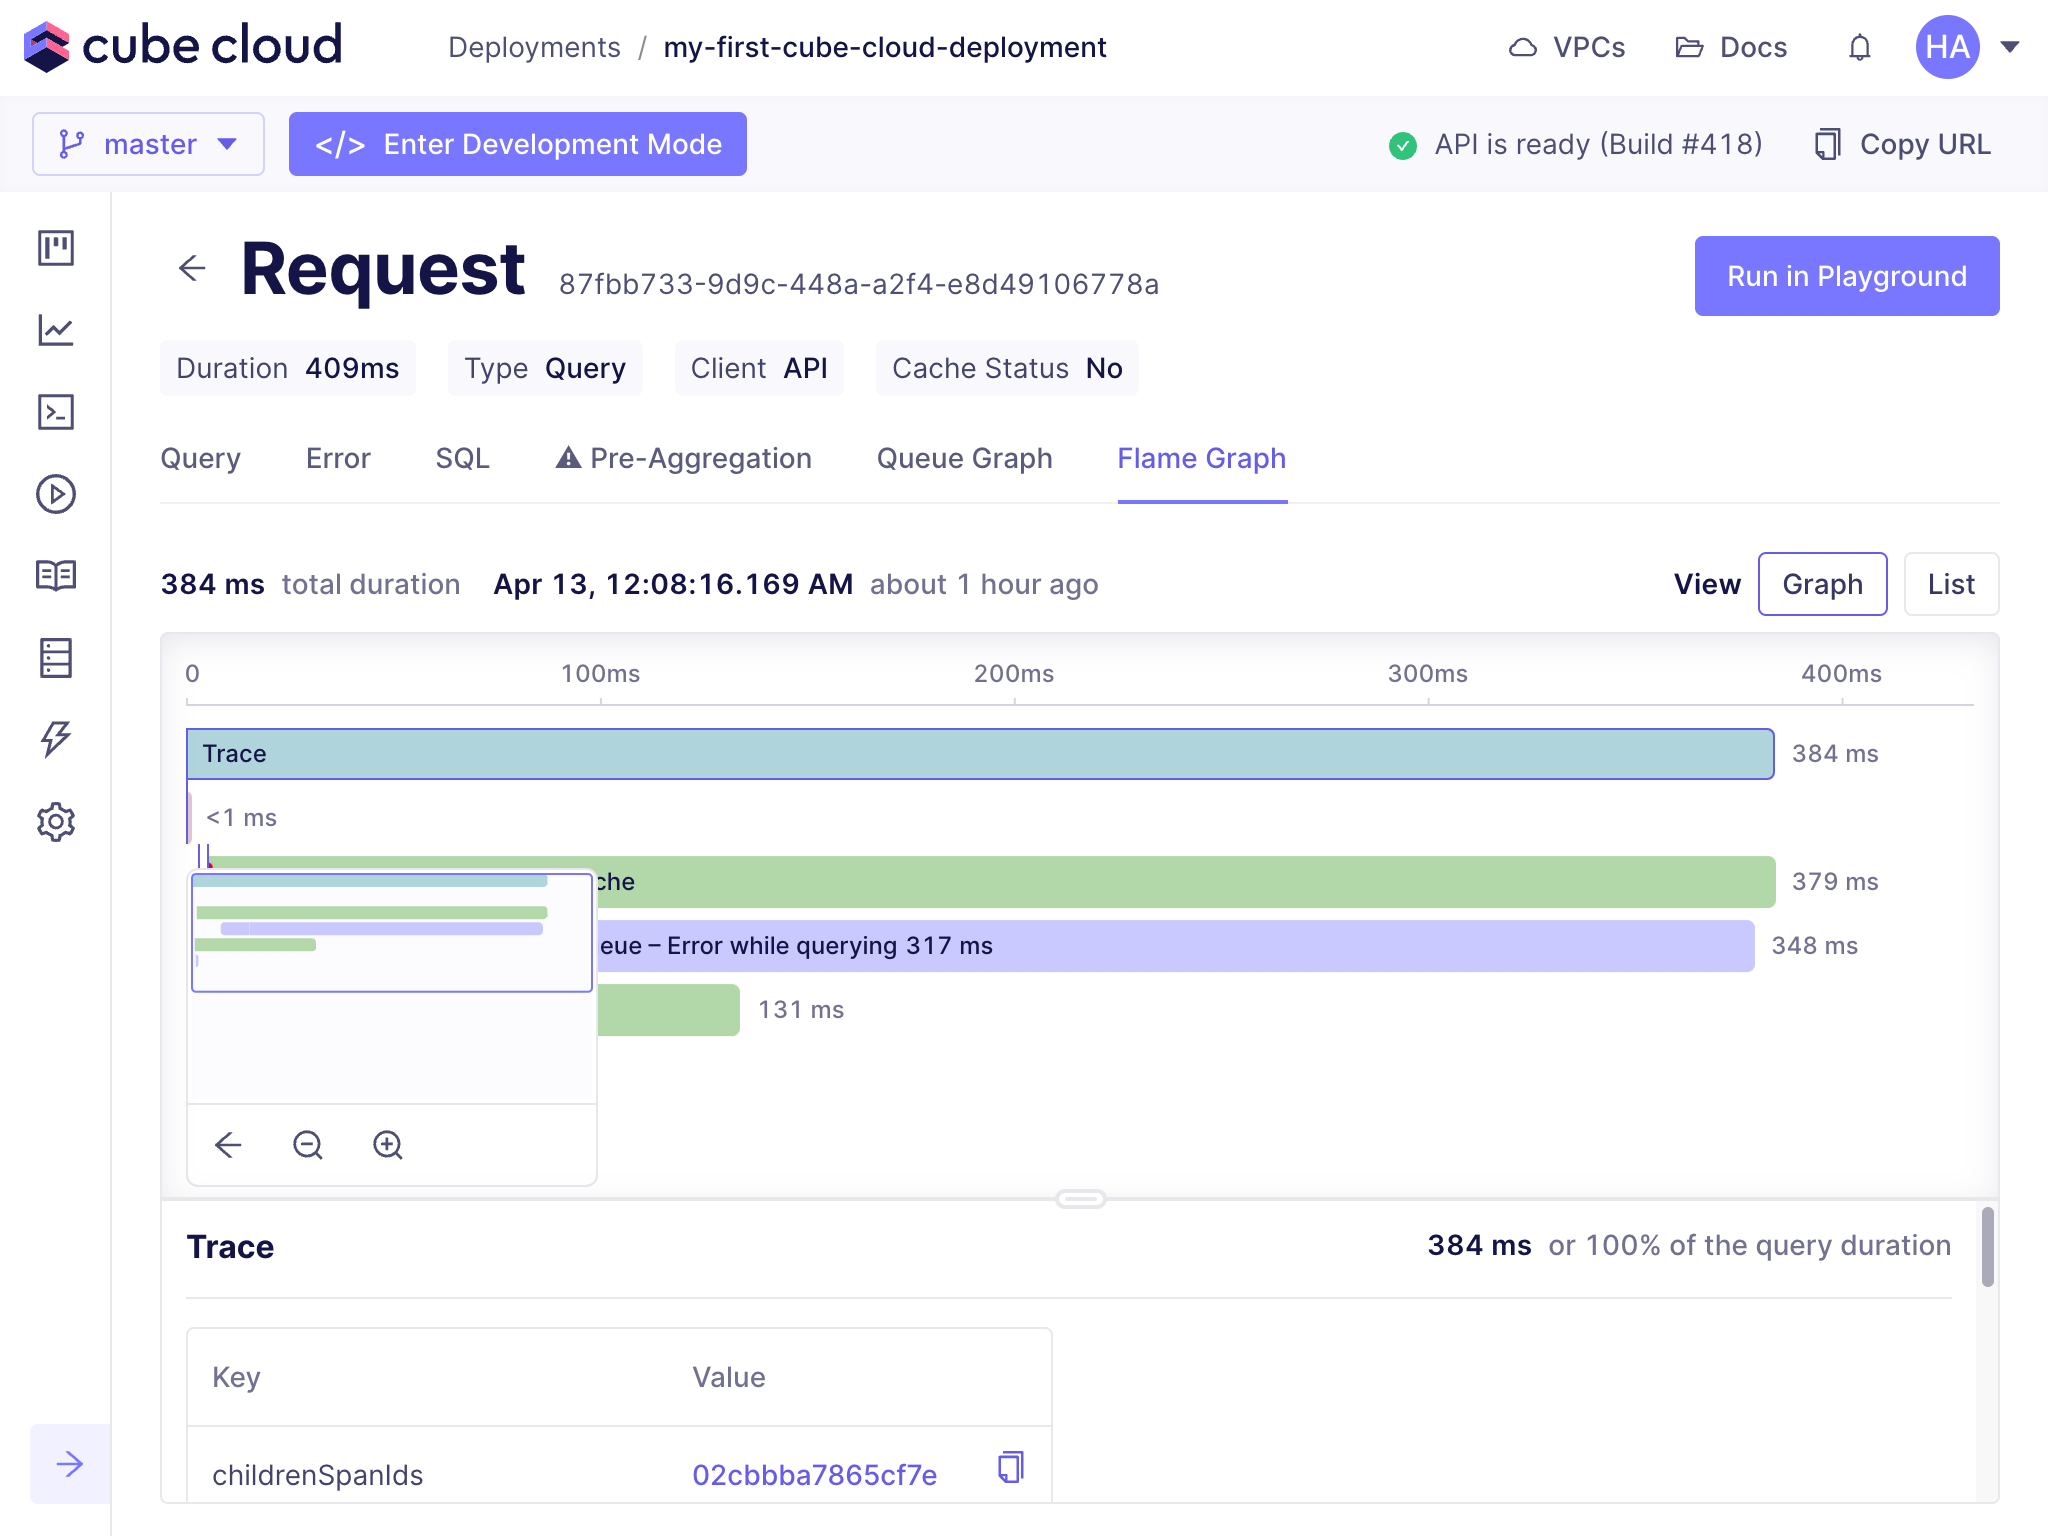
Task: Copy the childrenSpanIds value icon
Action: click(x=1011, y=1467)
